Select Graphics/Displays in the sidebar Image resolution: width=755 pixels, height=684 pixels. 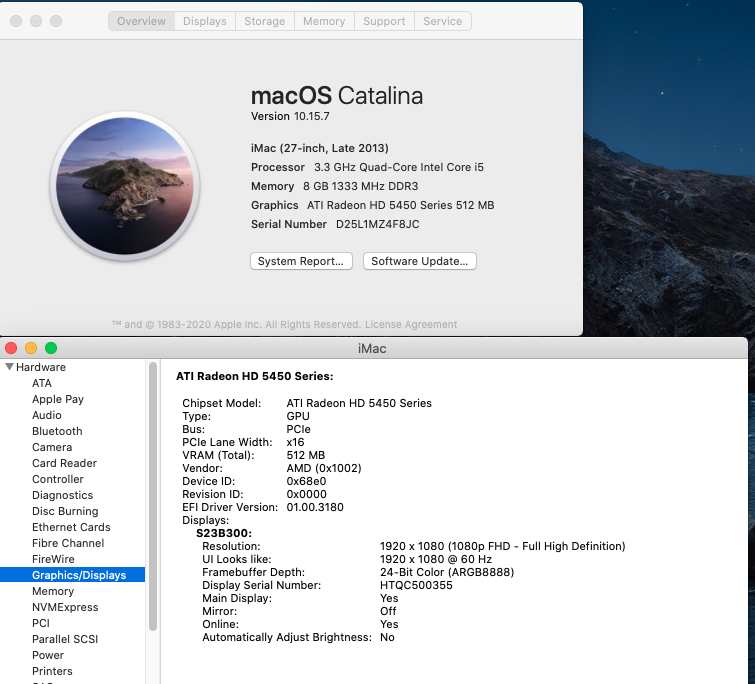coord(72,575)
